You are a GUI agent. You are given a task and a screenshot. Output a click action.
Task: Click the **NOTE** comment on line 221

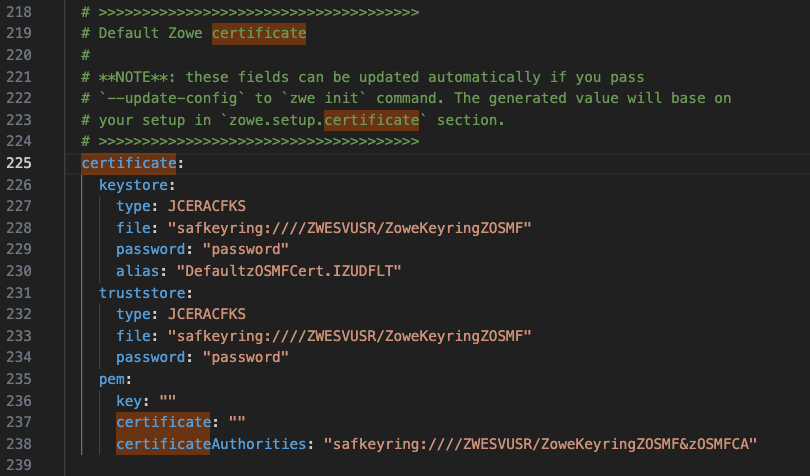(363, 77)
